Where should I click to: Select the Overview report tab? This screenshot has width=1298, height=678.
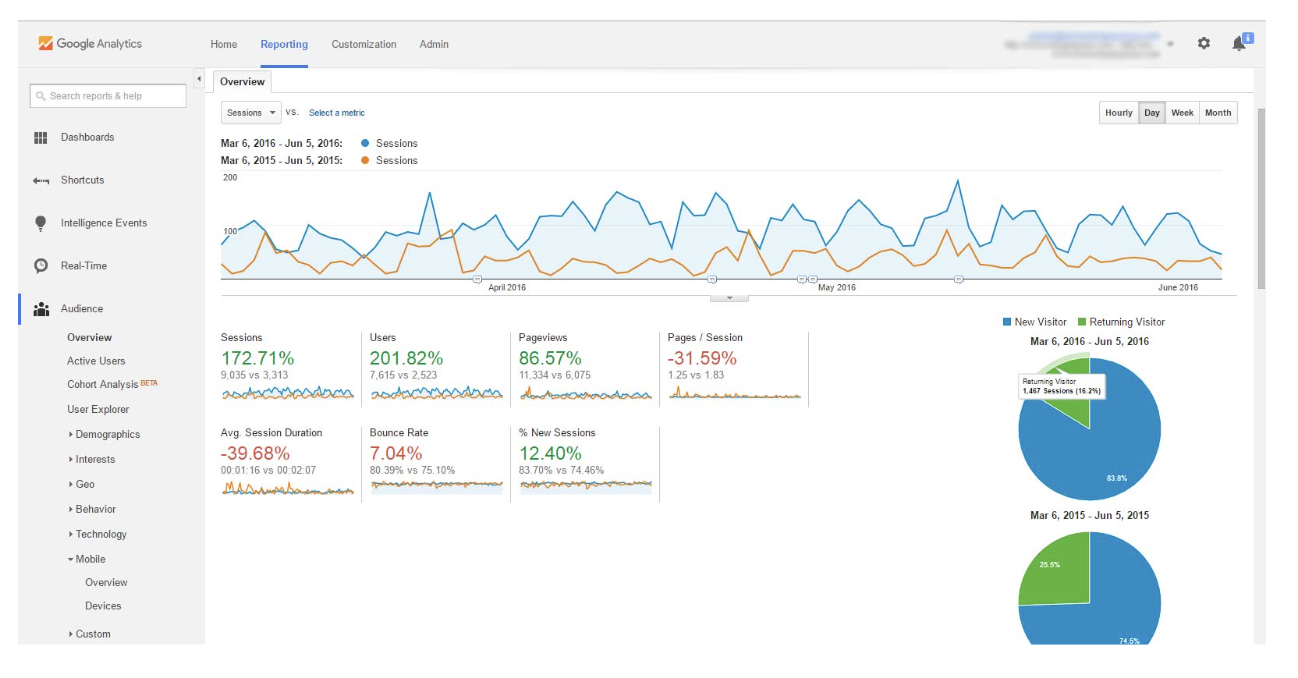[242, 81]
